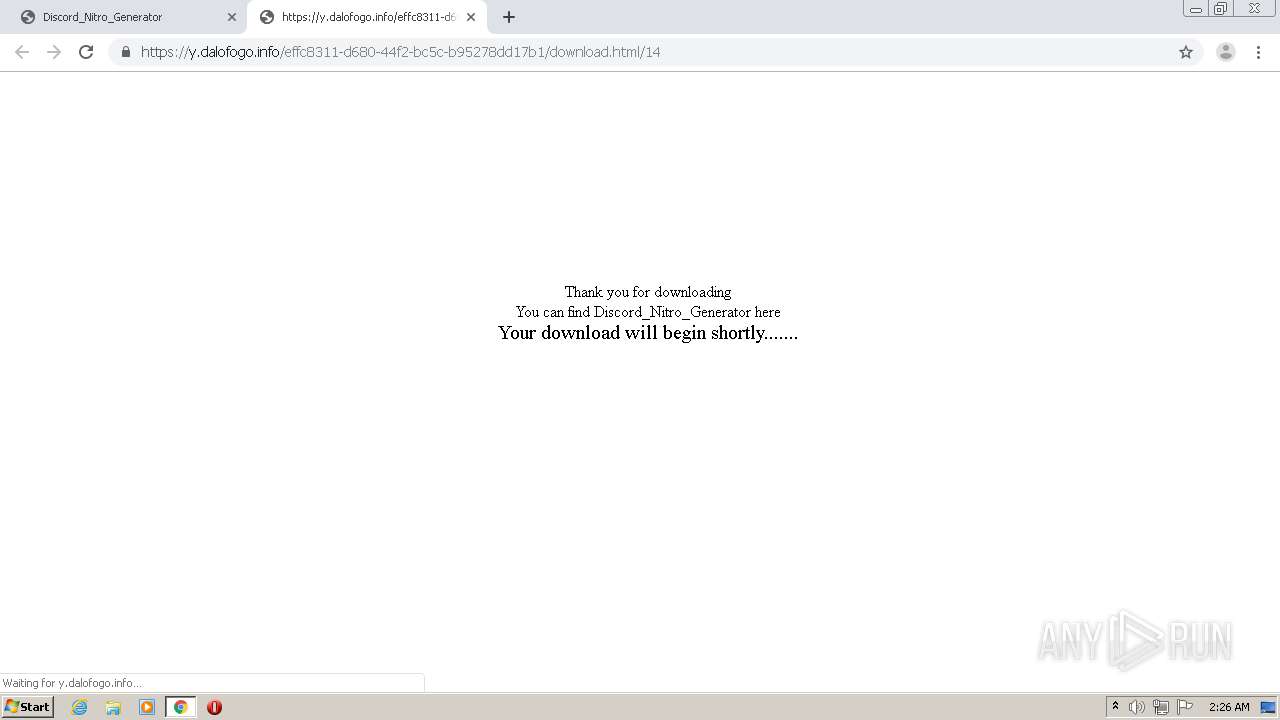Select the Chrome taskbar button
Screen dimensions: 1280x720
tap(181, 707)
